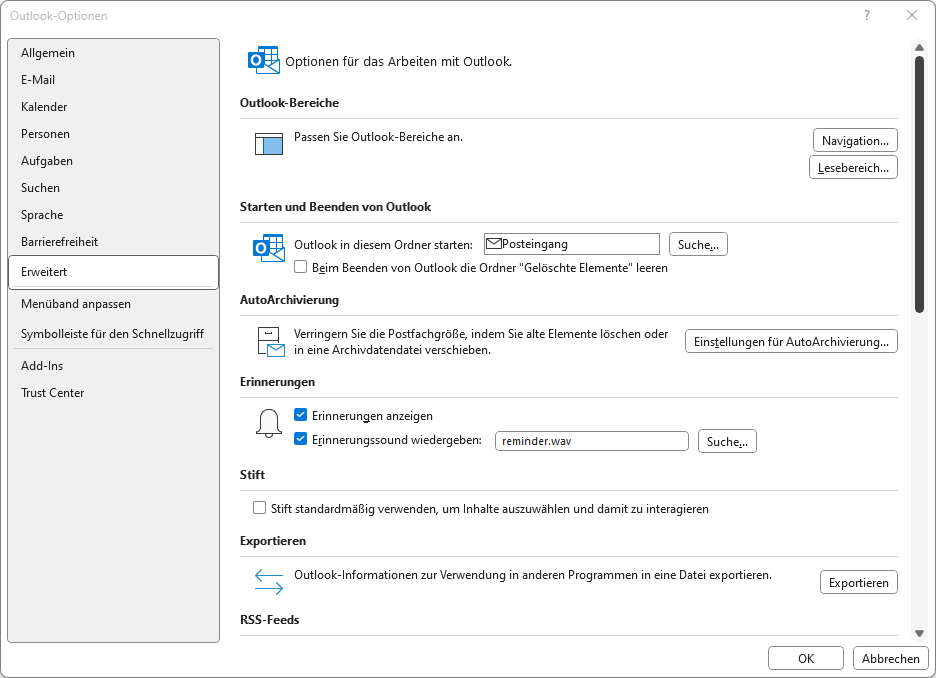This screenshot has width=936, height=678.
Task: Click the Starten und Beenden von Outlook heading
Action: coord(335,207)
